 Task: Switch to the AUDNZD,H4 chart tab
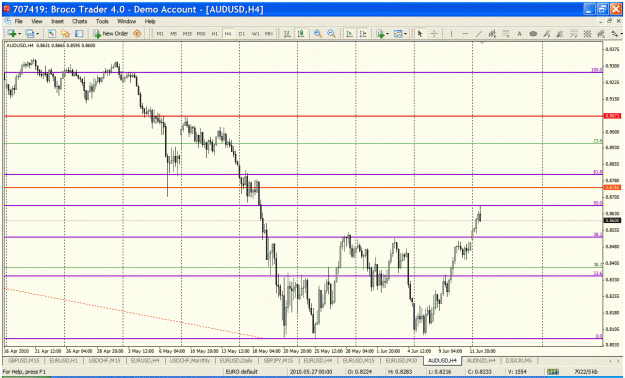(481, 360)
